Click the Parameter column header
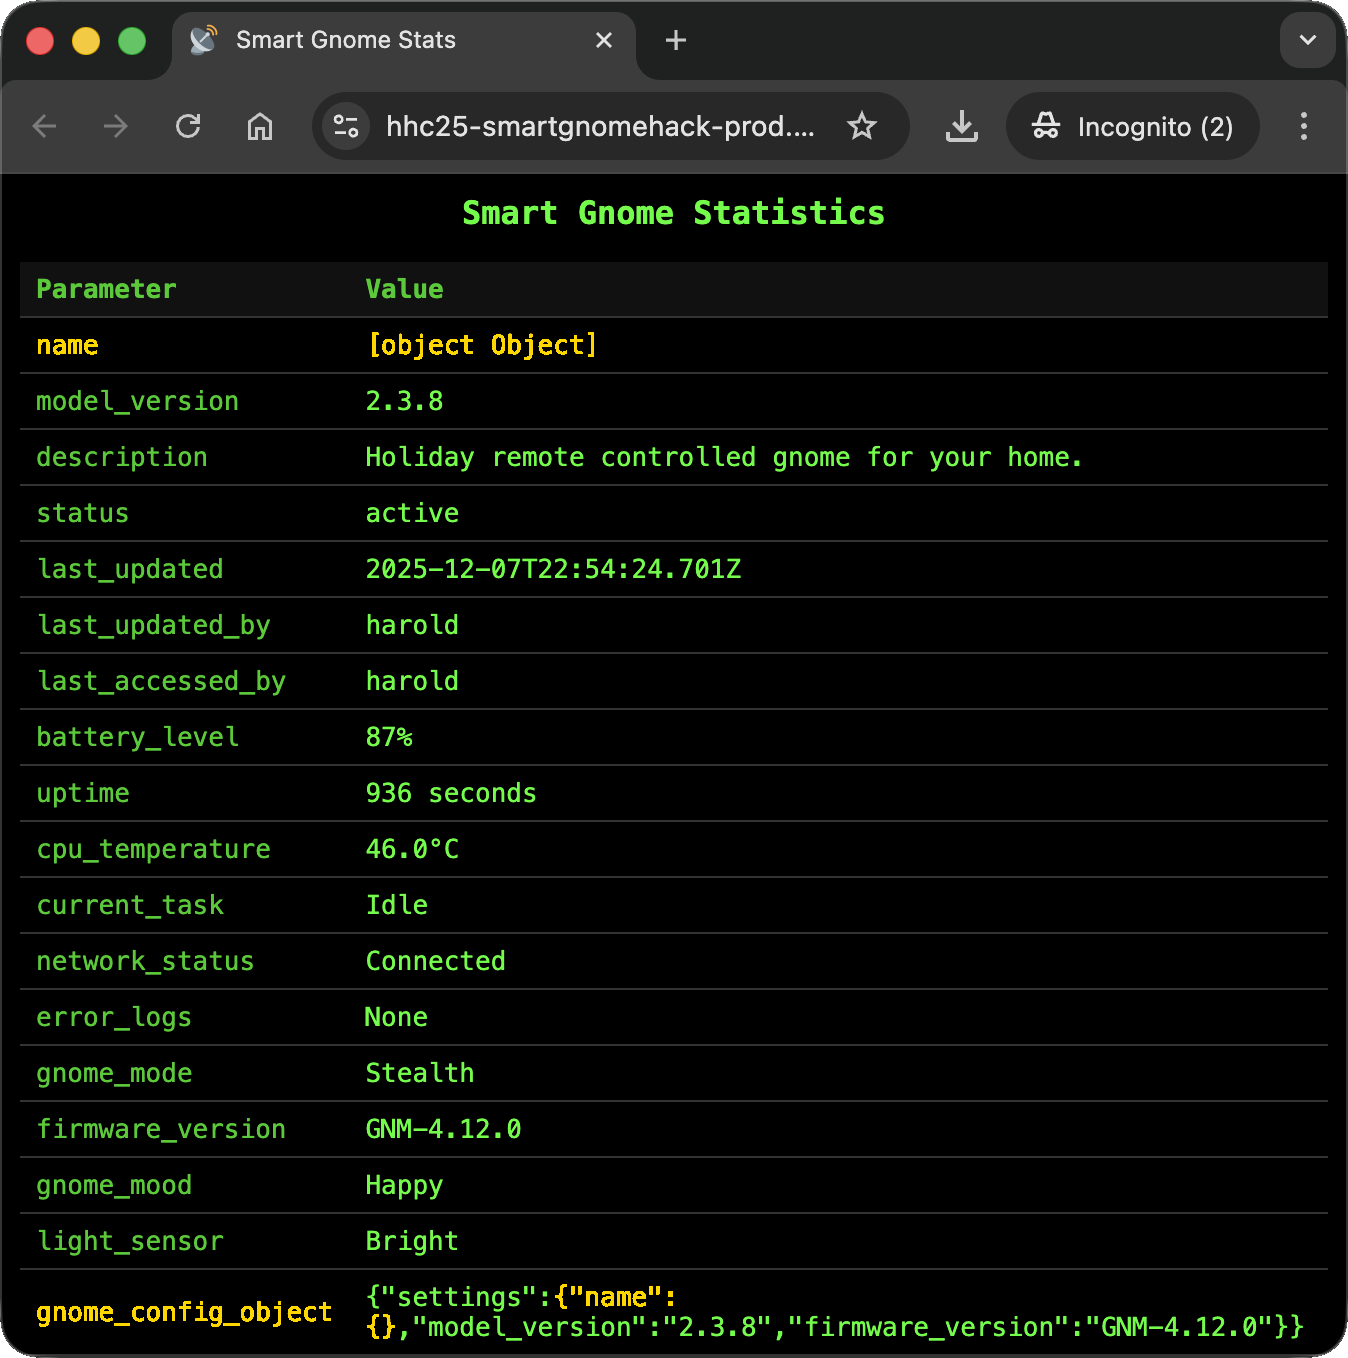This screenshot has height=1358, width=1348. tap(106, 289)
